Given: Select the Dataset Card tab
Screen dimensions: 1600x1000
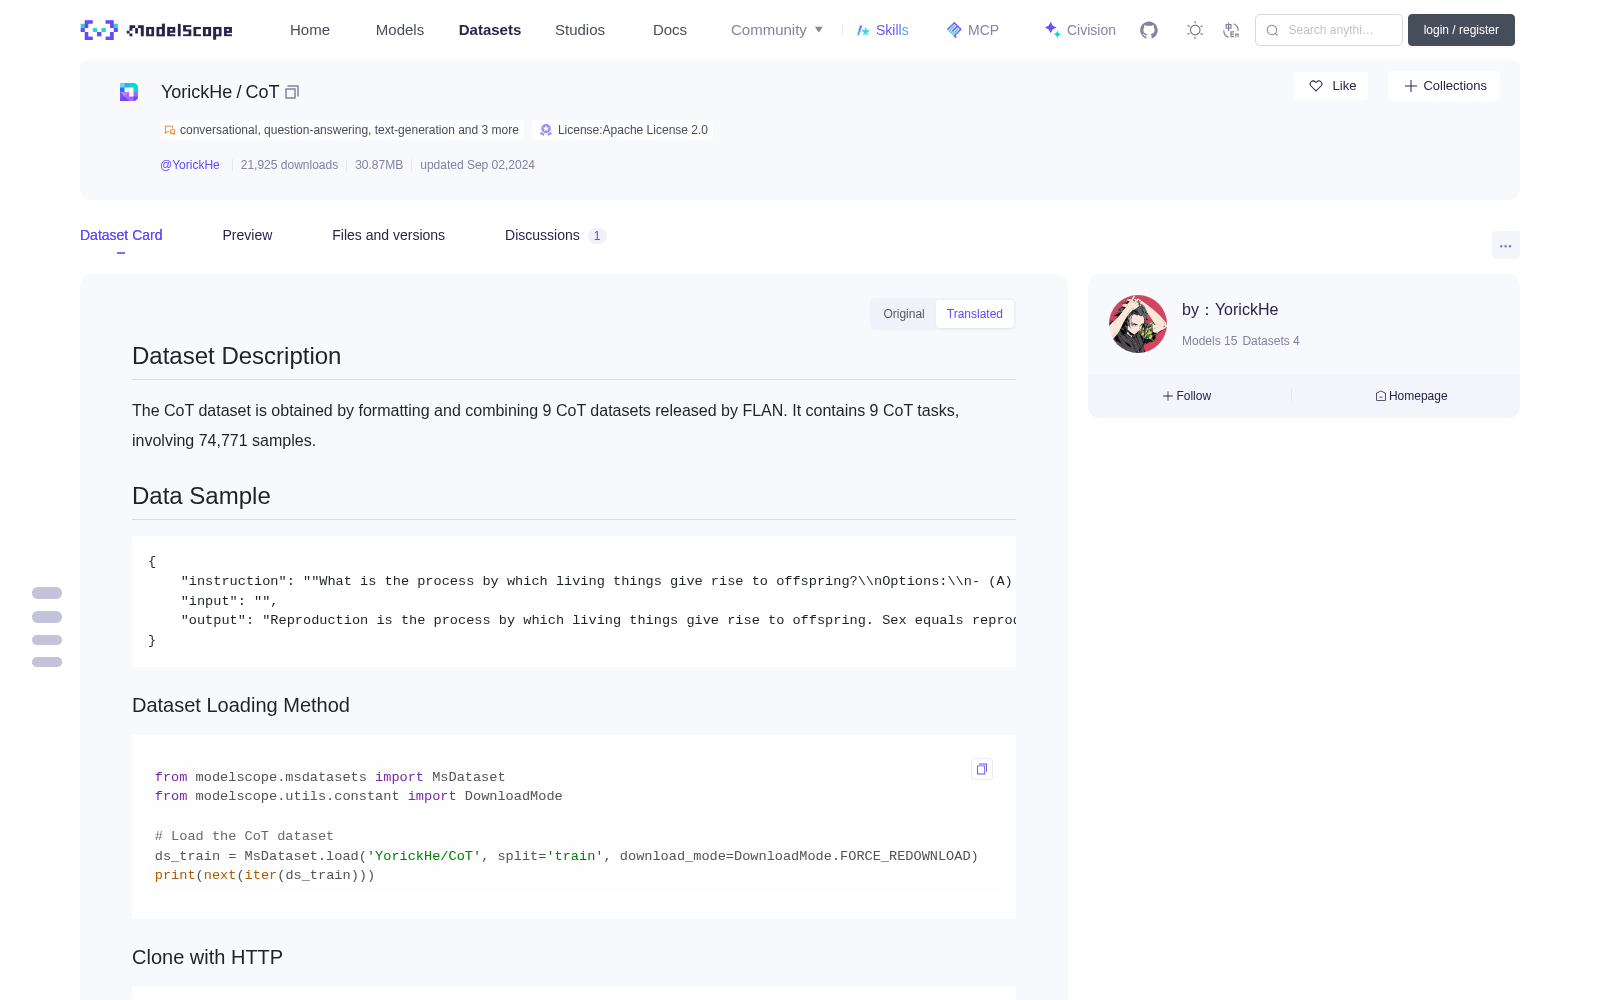Looking at the screenshot, I should click(121, 235).
